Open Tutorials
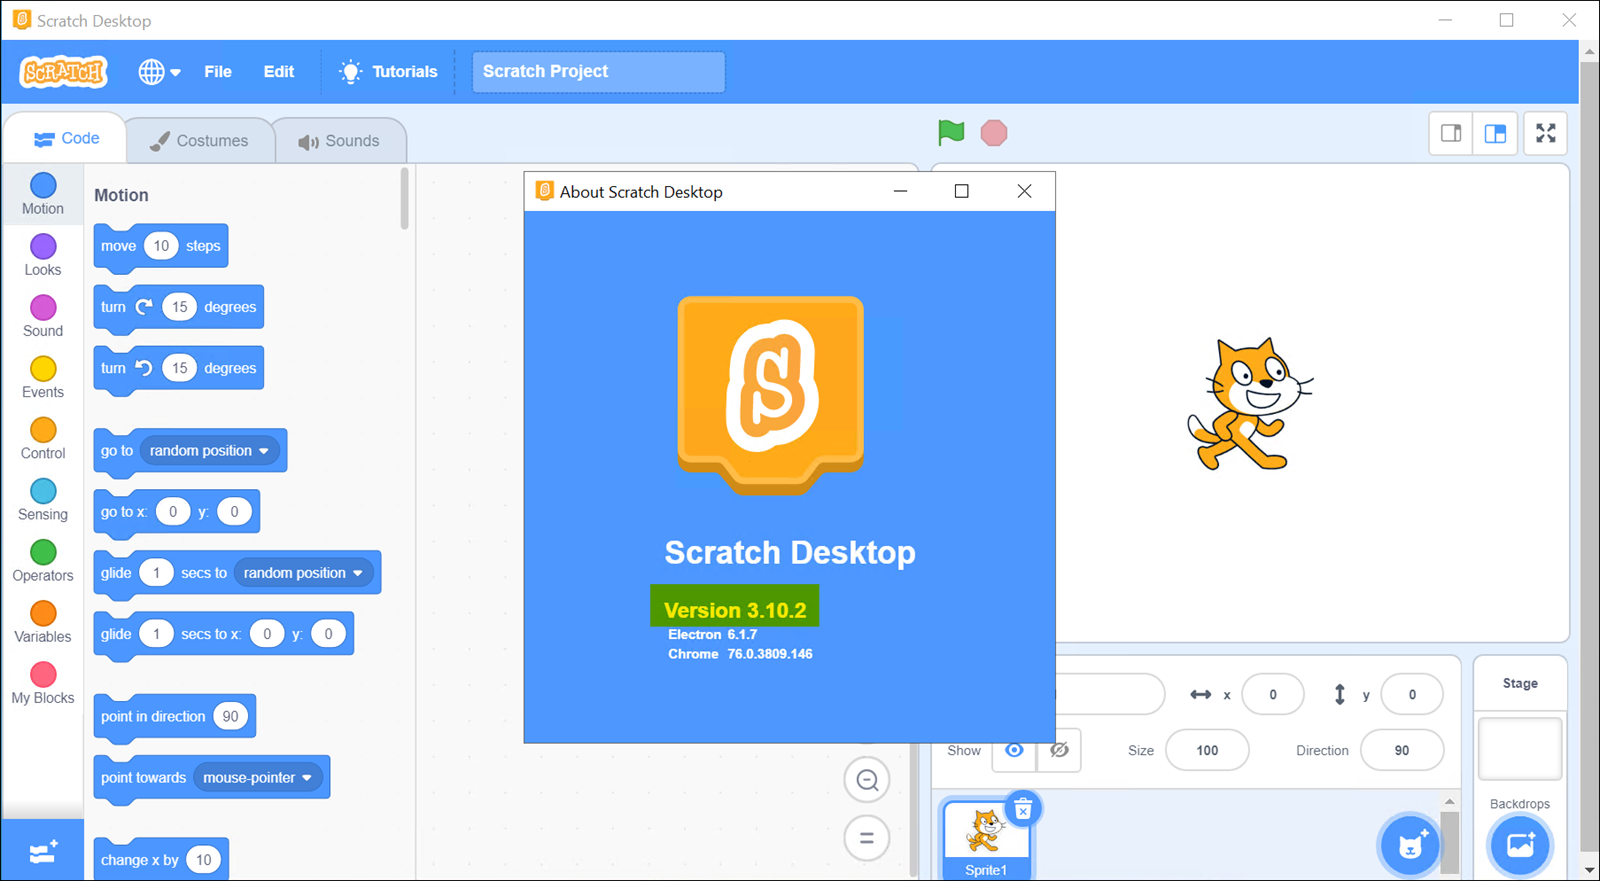Viewport: 1600px width, 881px height. [389, 72]
